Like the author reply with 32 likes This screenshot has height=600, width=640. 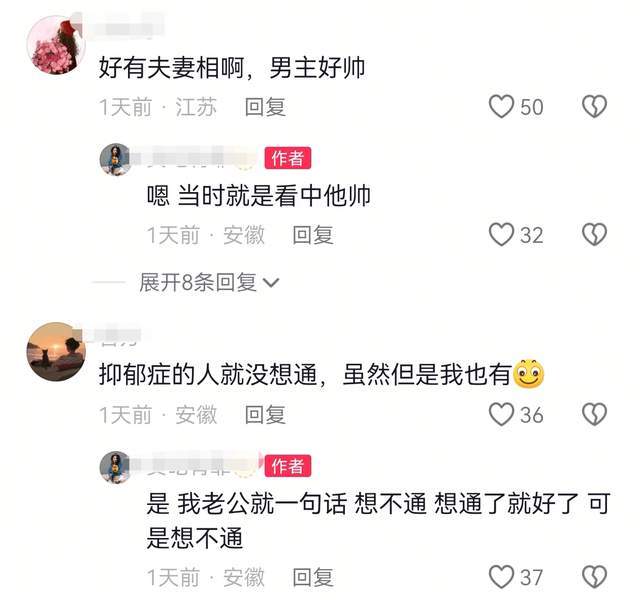click(501, 235)
